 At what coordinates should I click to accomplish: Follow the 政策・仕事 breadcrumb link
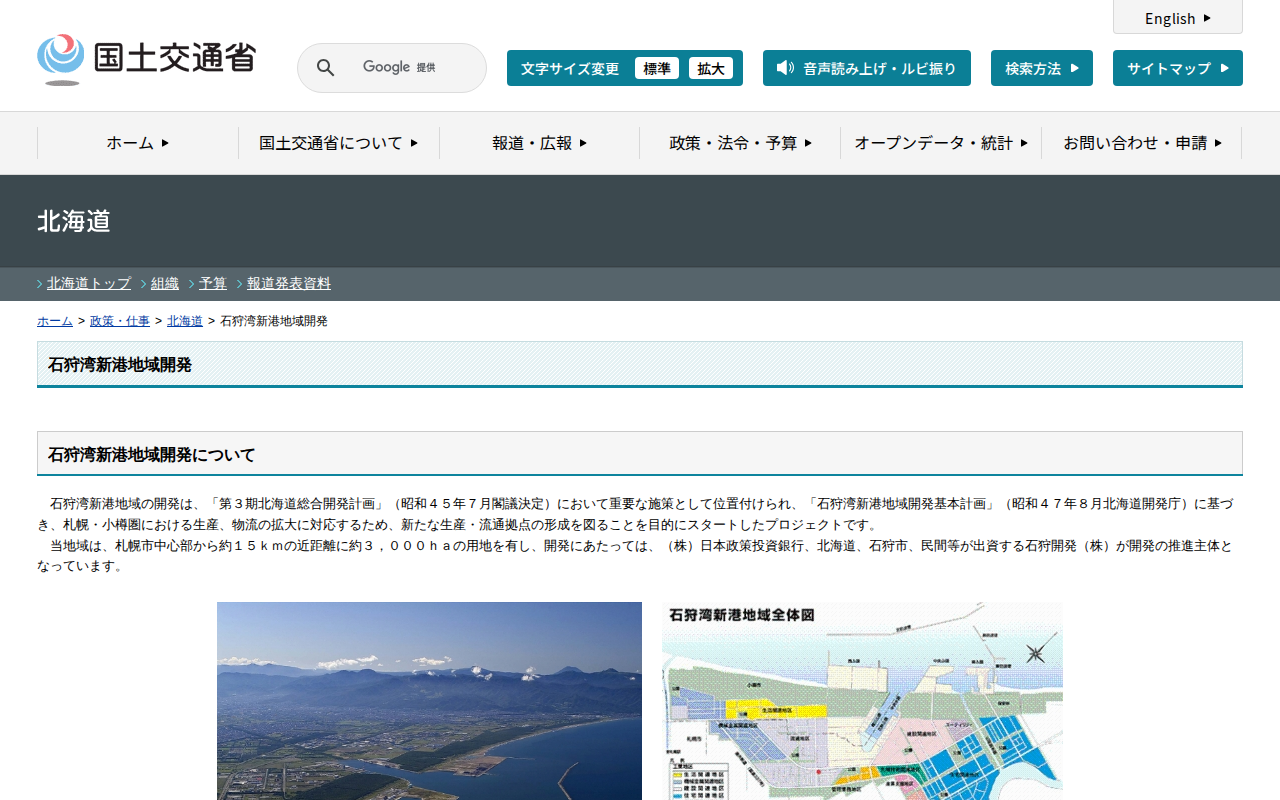(x=120, y=321)
